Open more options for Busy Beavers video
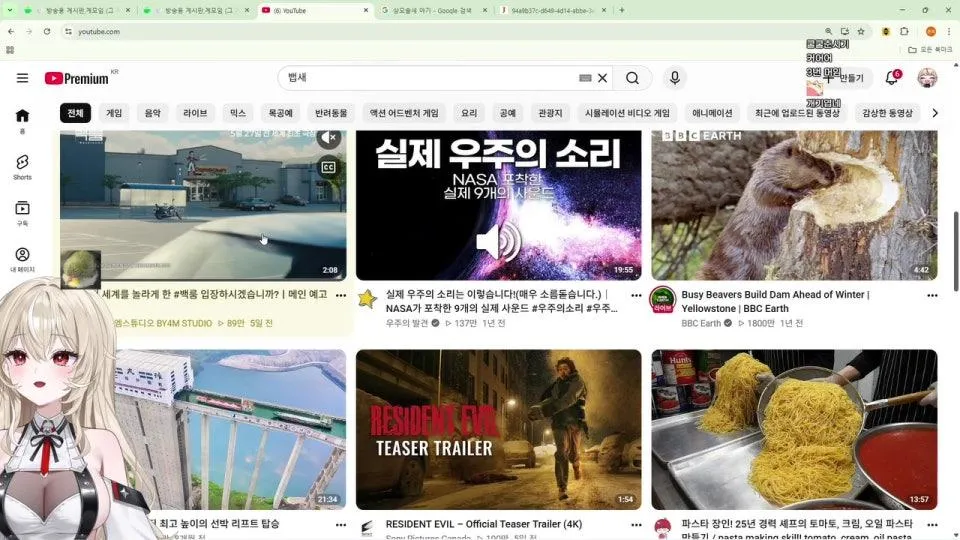 pyautogui.click(x=932, y=295)
